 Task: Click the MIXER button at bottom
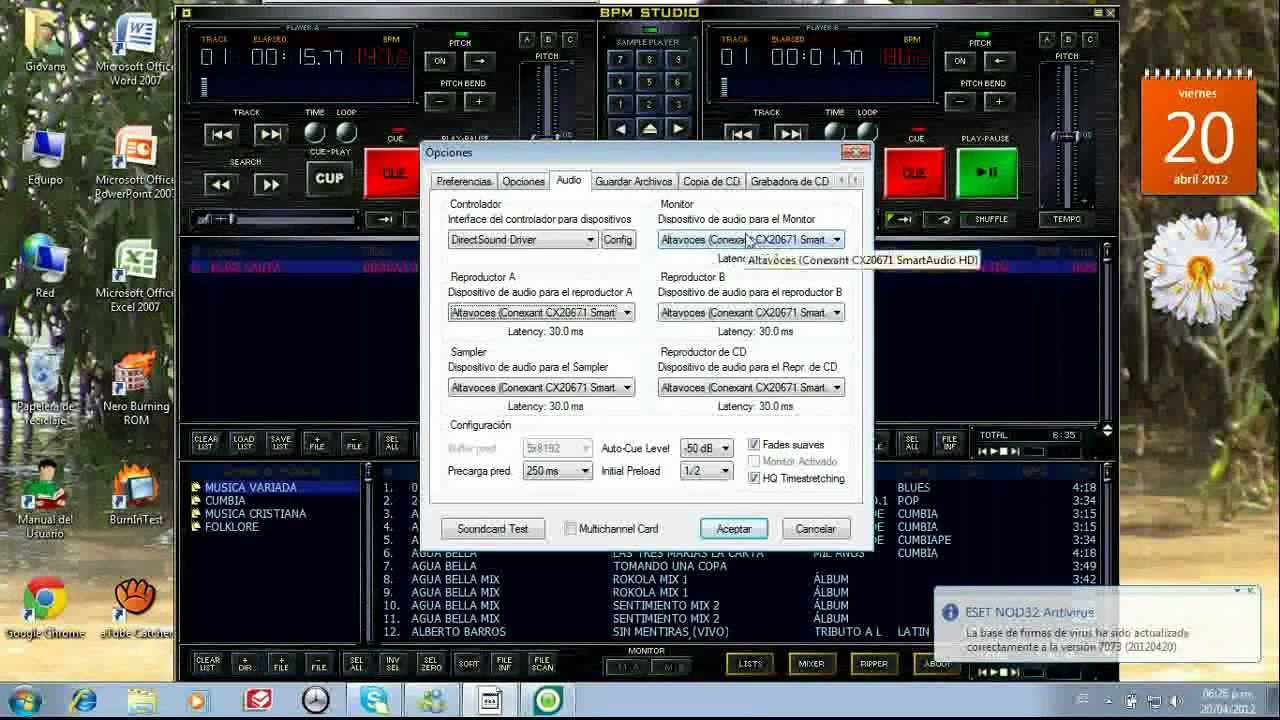811,664
